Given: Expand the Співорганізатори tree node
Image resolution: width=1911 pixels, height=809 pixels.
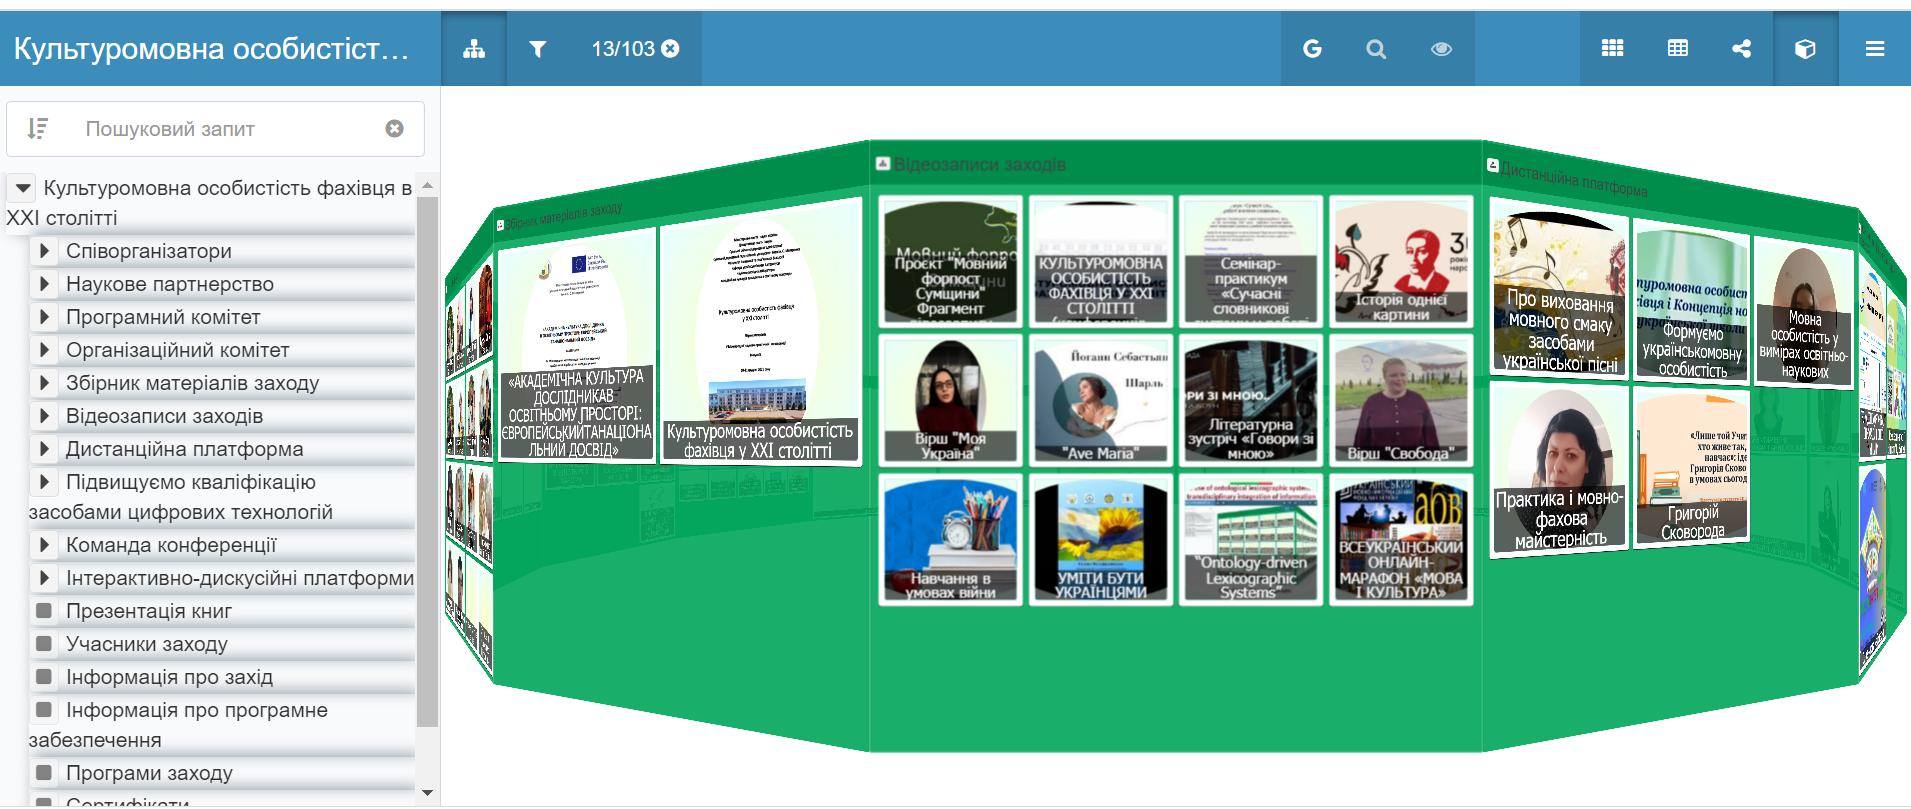Looking at the screenshot, I should [x=44, y=251].
